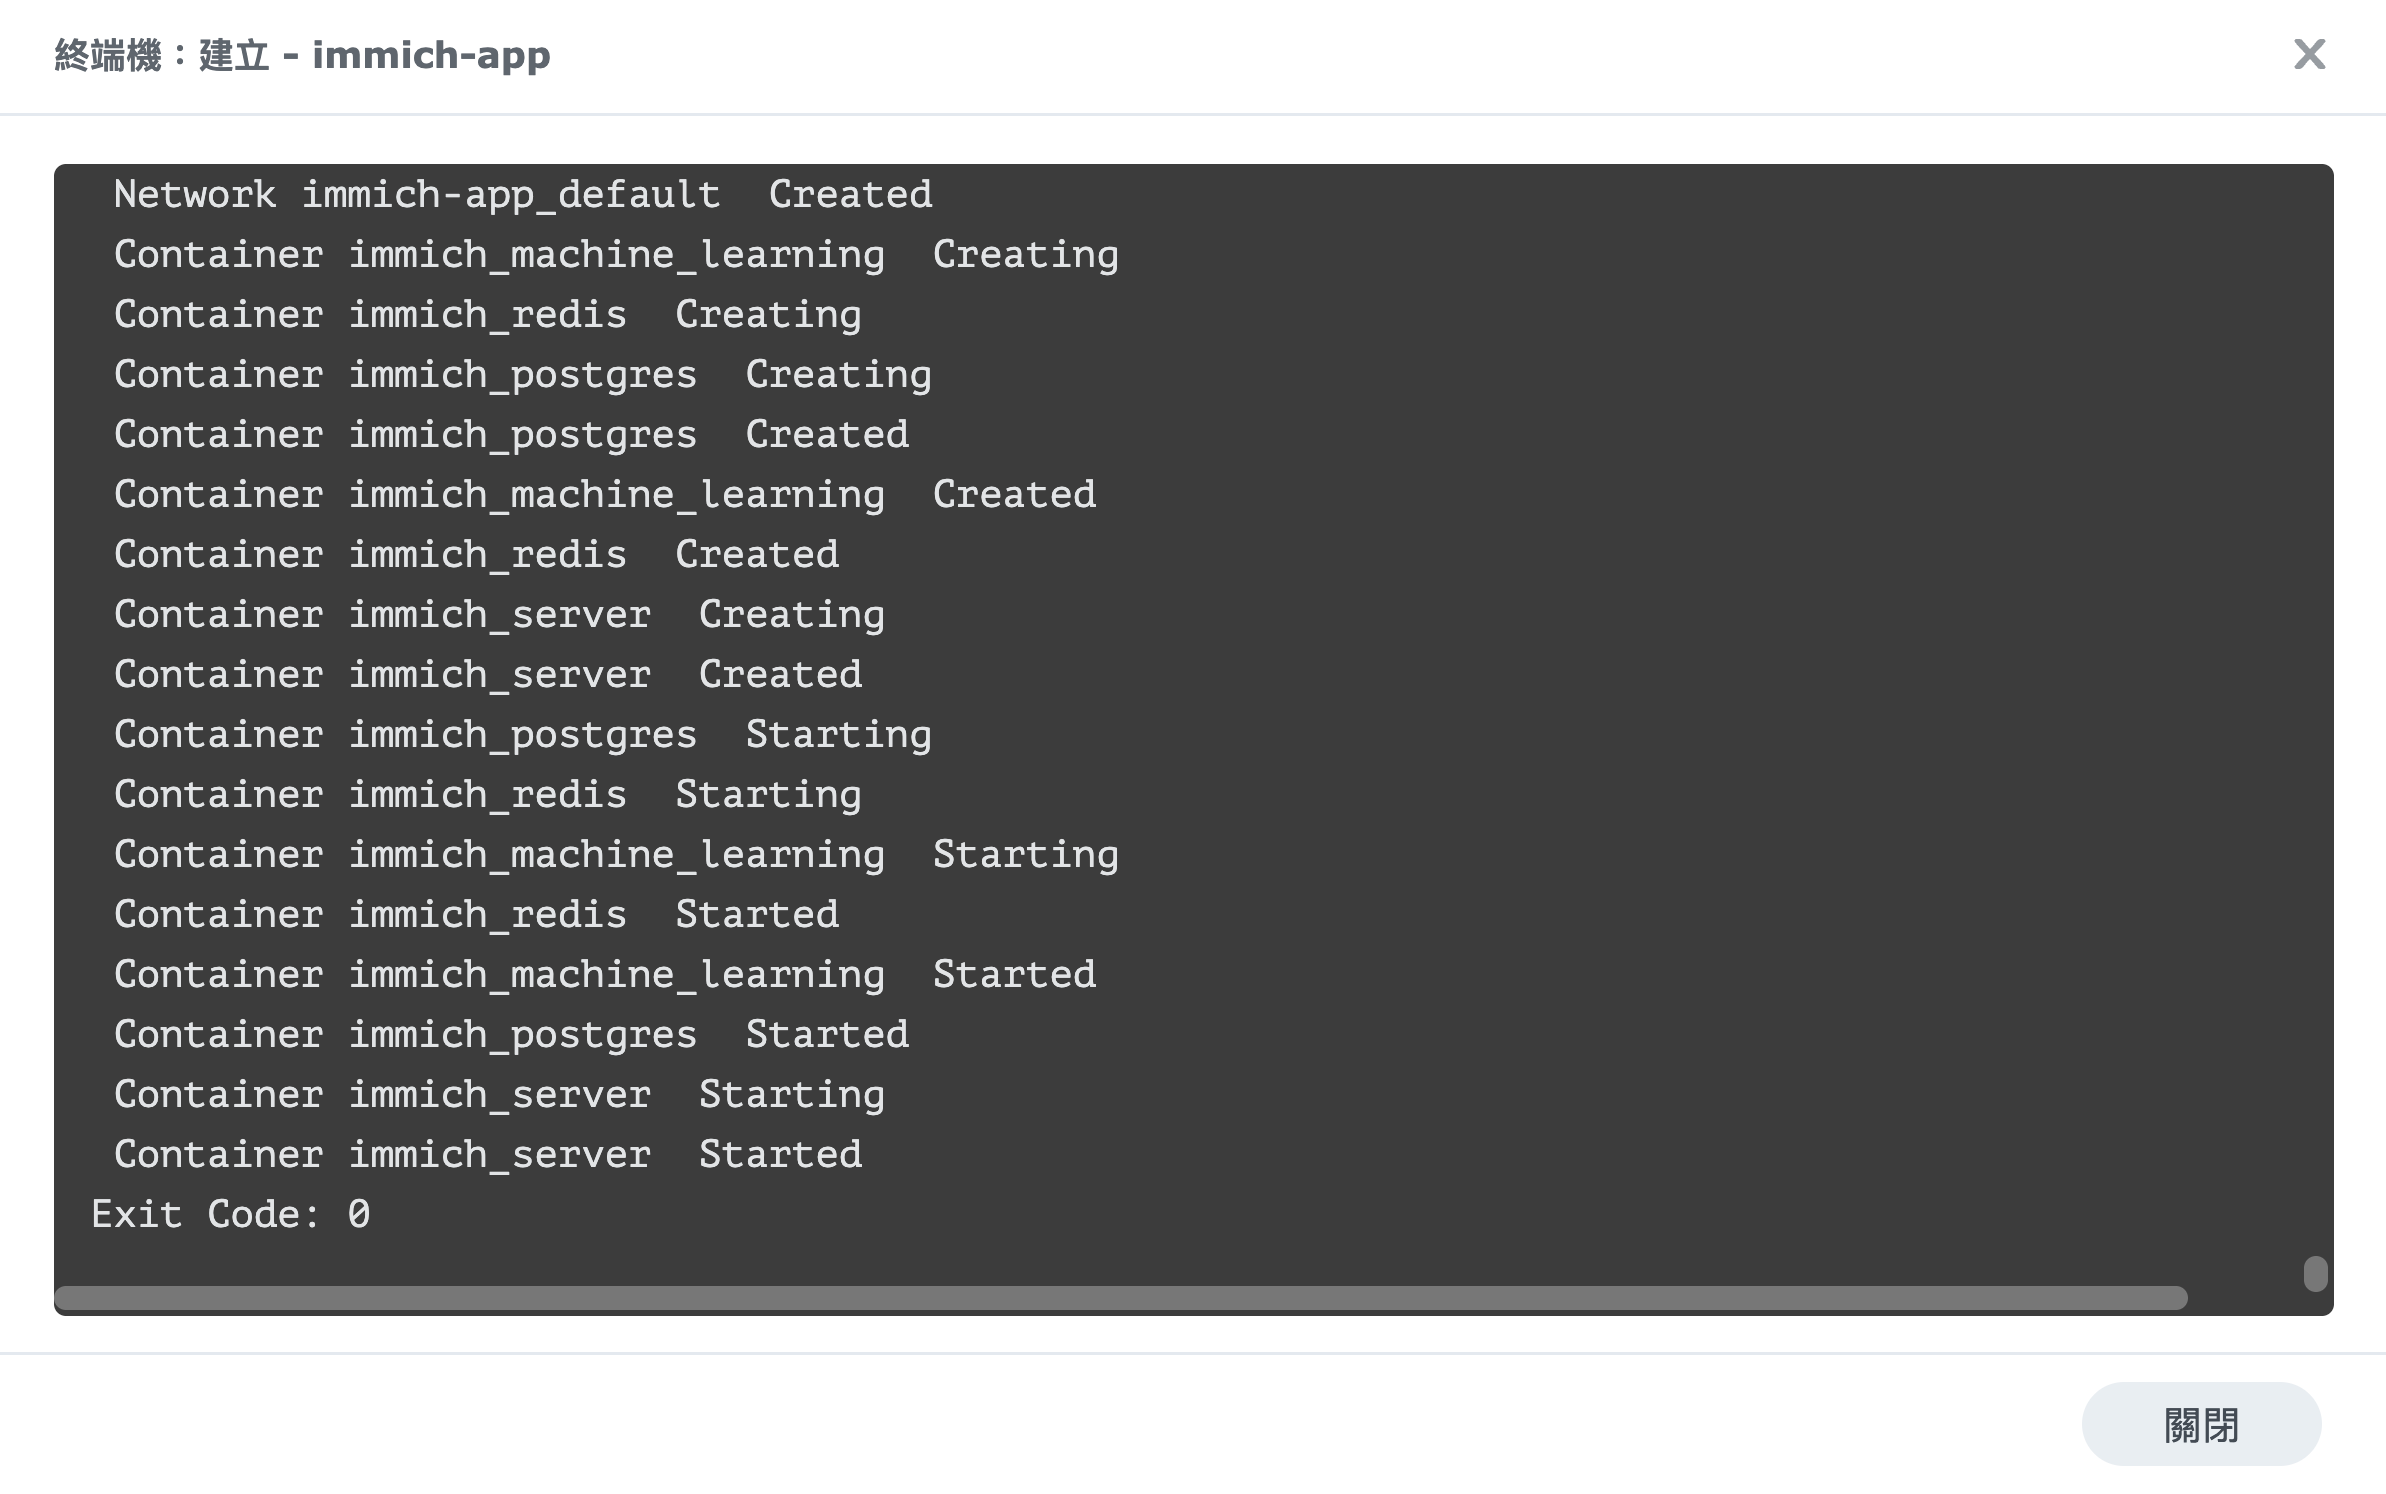The width and height of the screenshot is (2386, 1494).
Task: Click the horizontal scrollbar in terminal output
Action: [x=1121, y=1297]
